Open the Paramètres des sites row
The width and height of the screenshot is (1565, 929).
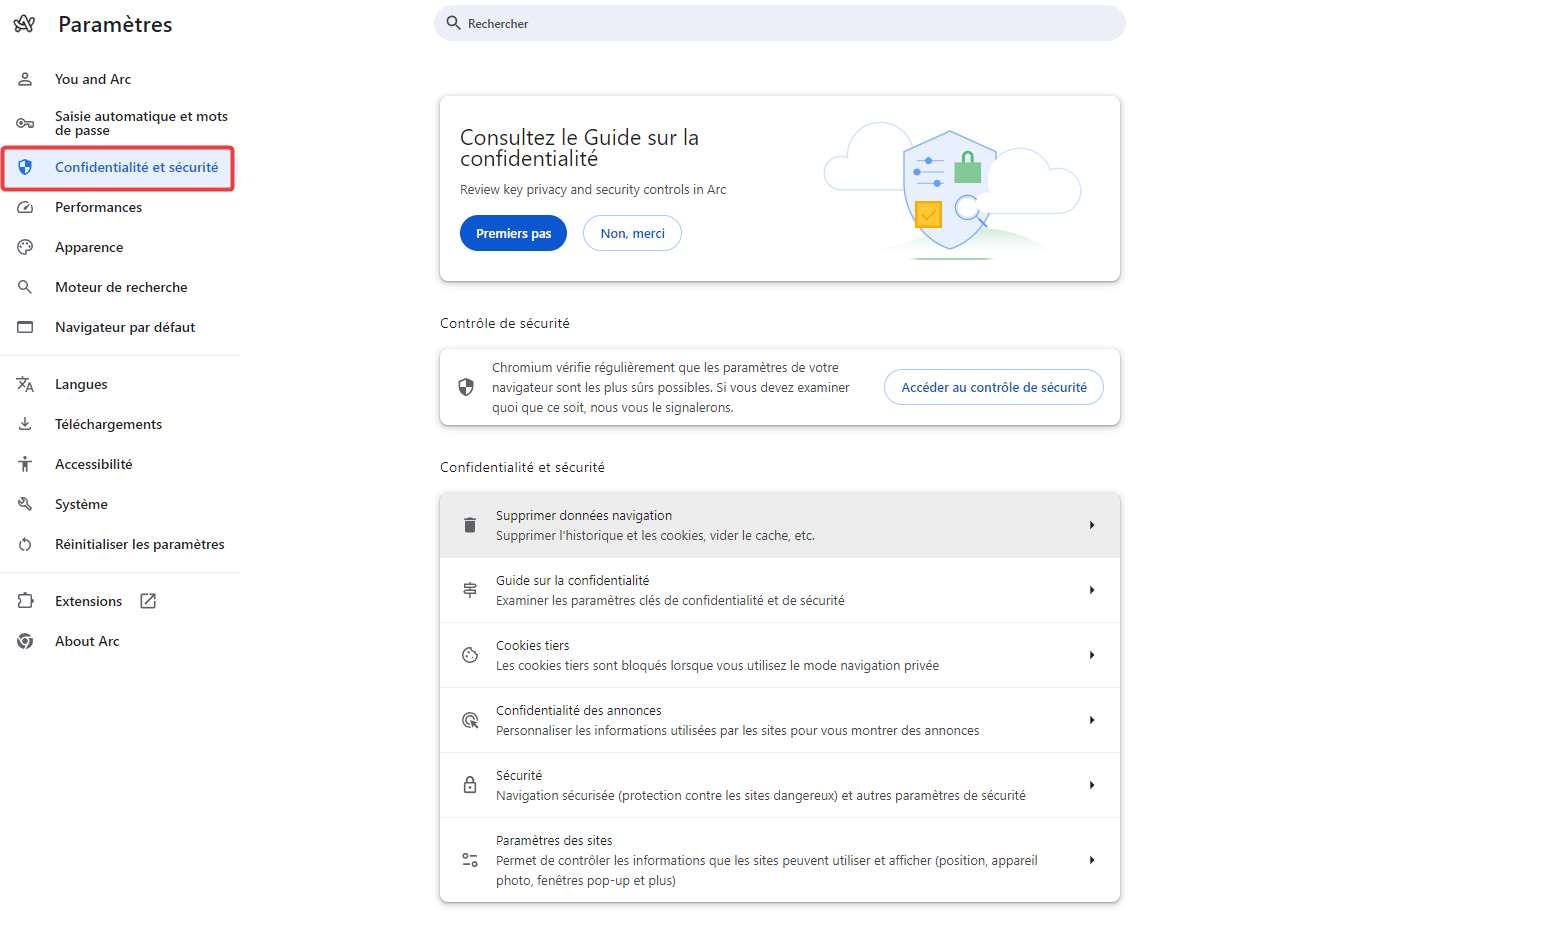click(x=780, y=860)
